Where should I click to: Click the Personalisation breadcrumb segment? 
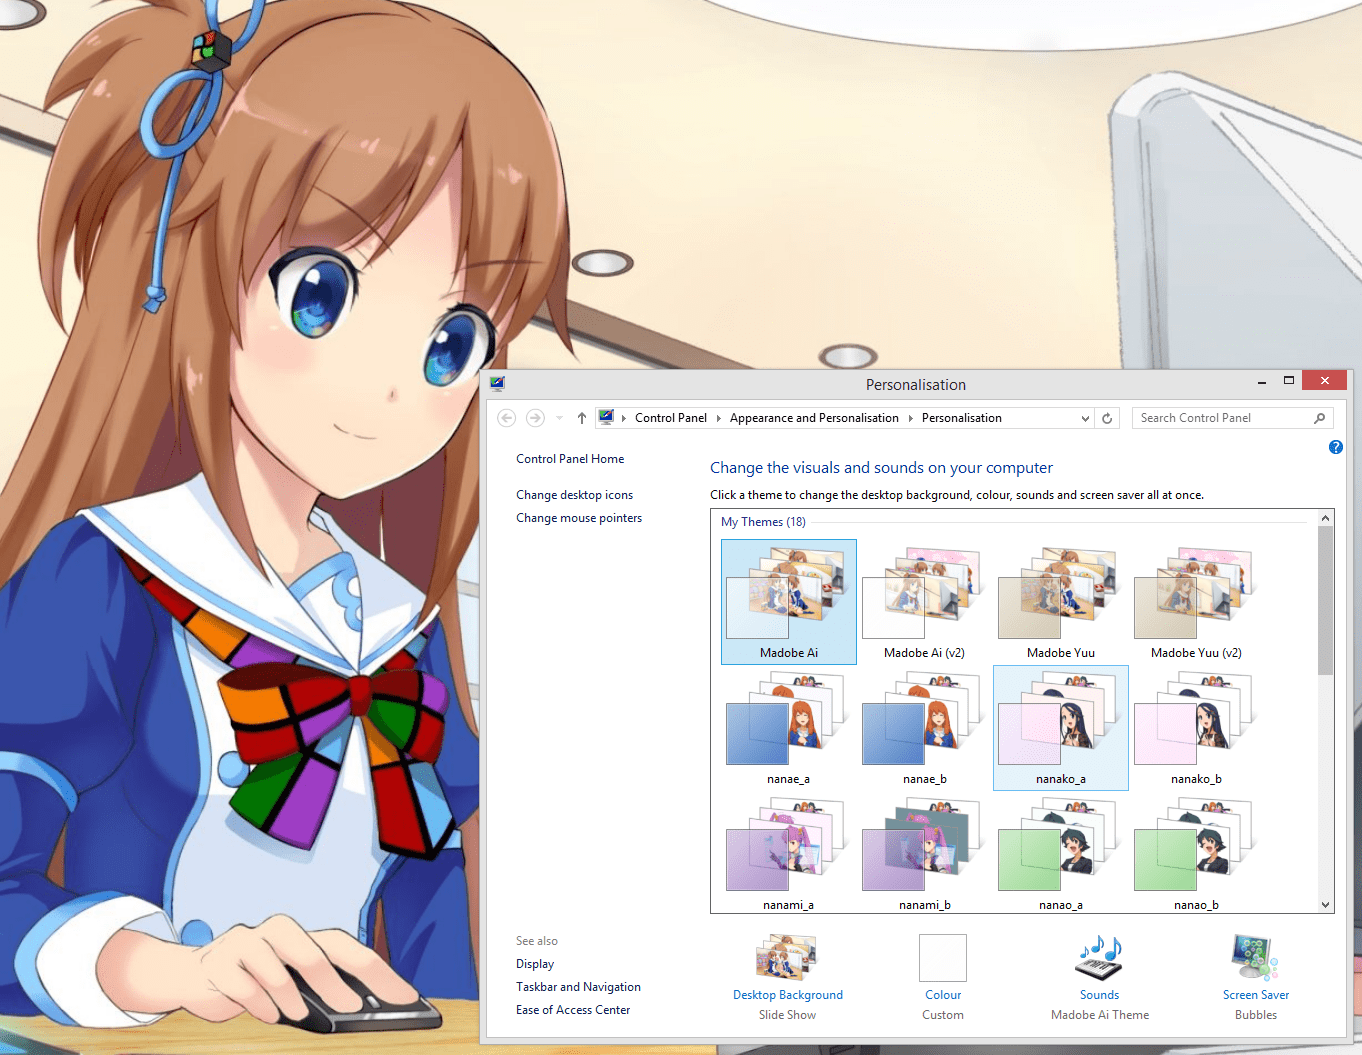tap(962, 418)
